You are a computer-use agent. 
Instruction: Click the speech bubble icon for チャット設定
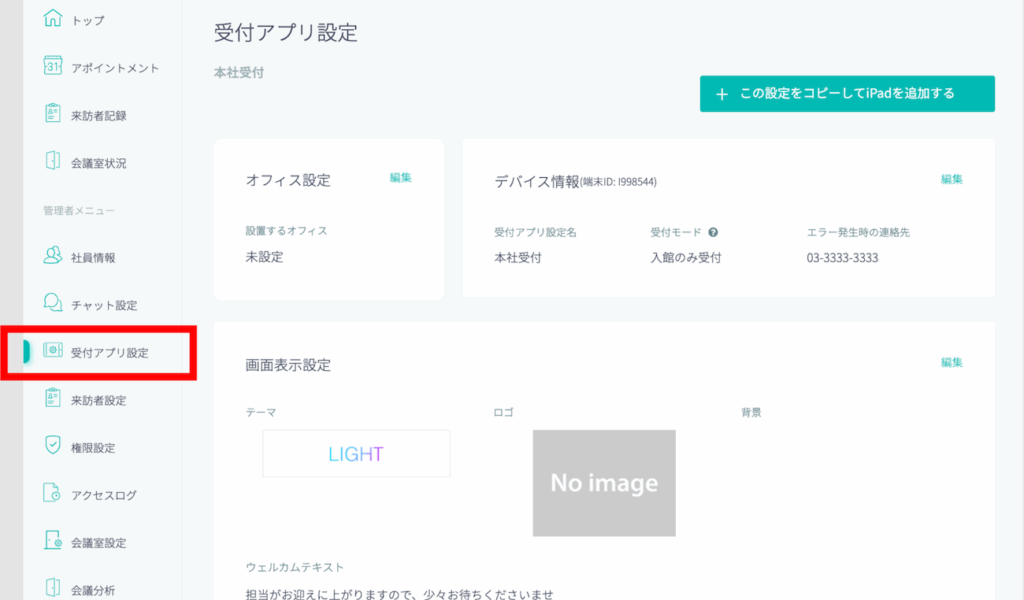click(54, 304)
